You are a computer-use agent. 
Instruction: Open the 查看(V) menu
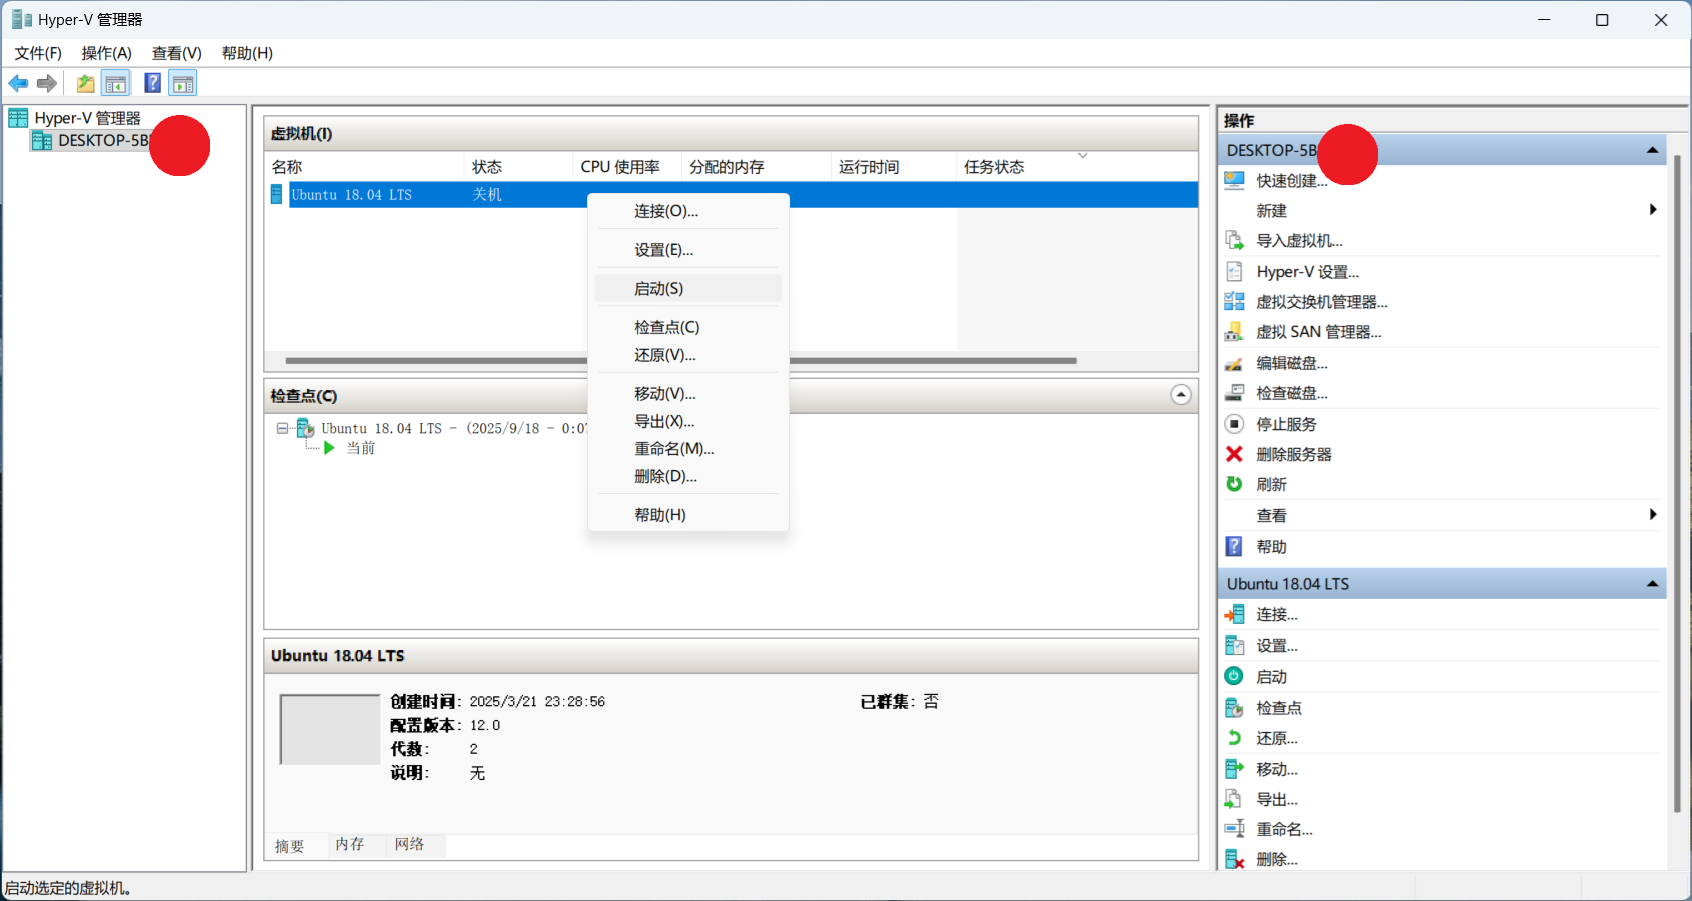(177, 53)
